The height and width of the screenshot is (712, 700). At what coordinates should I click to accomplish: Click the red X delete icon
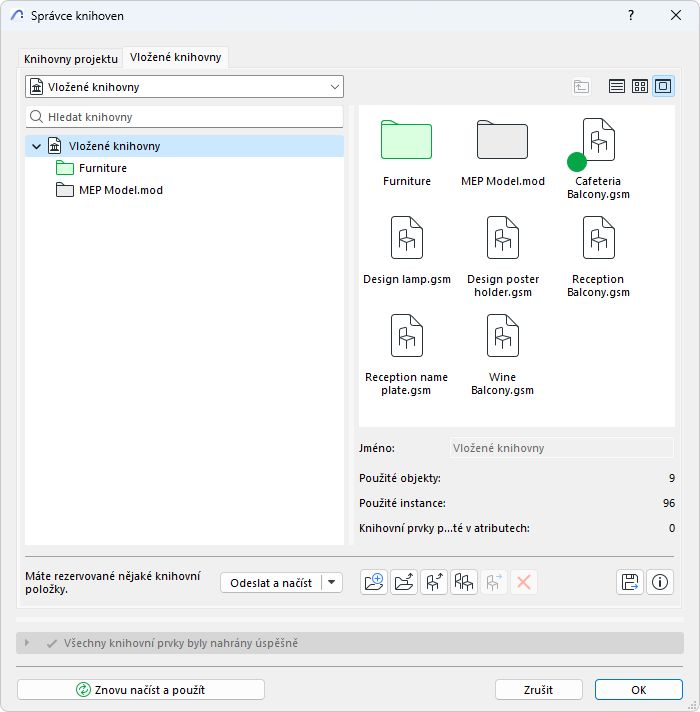[523, 582]
